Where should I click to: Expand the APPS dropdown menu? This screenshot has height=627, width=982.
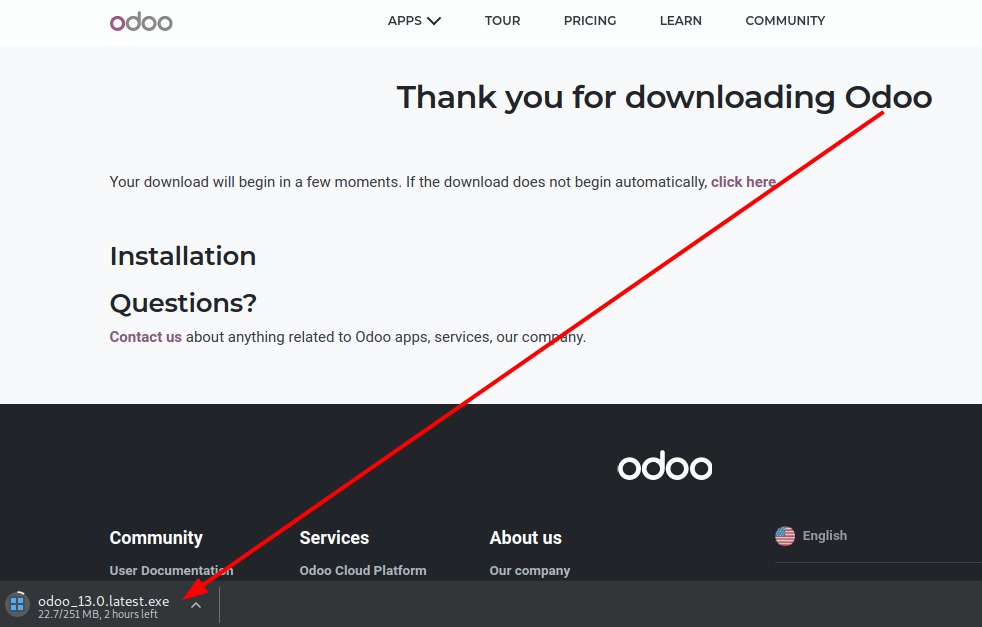tap(414, 21)
